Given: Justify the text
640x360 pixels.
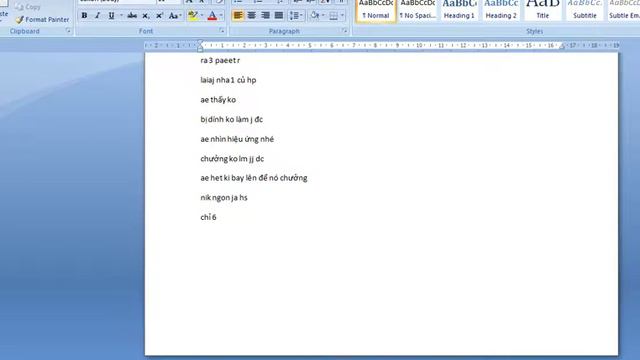Looking at the screenshot, I should point(279,16).
